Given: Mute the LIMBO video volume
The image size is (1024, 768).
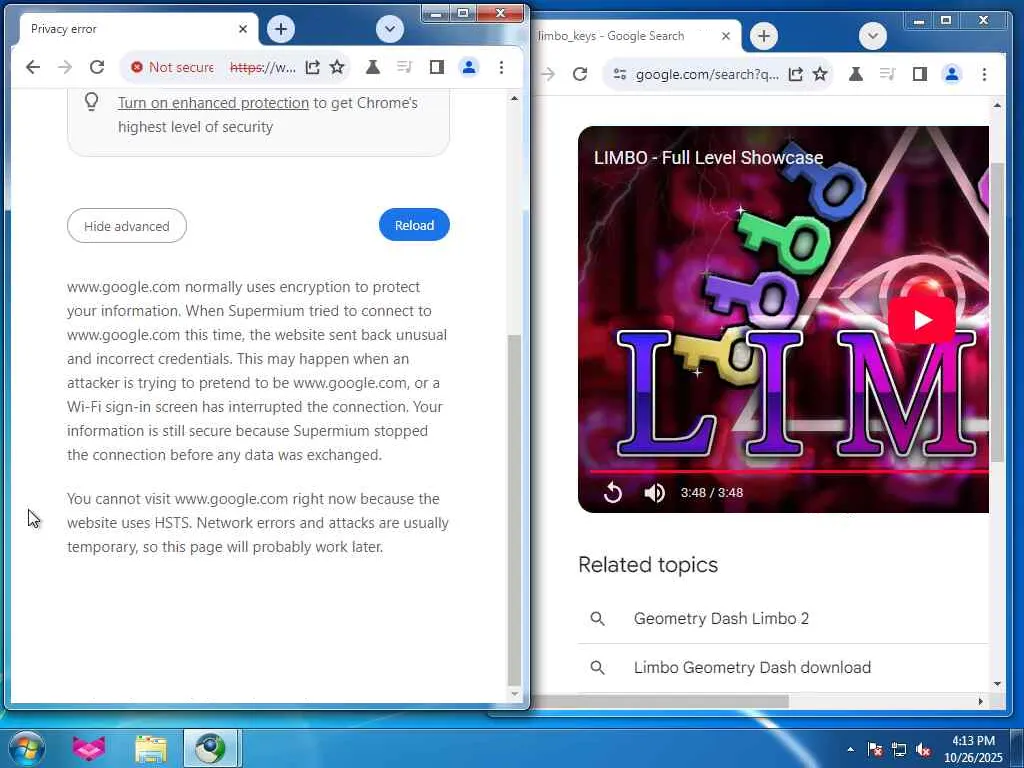Looking at the screenshot, I should 654,492.
